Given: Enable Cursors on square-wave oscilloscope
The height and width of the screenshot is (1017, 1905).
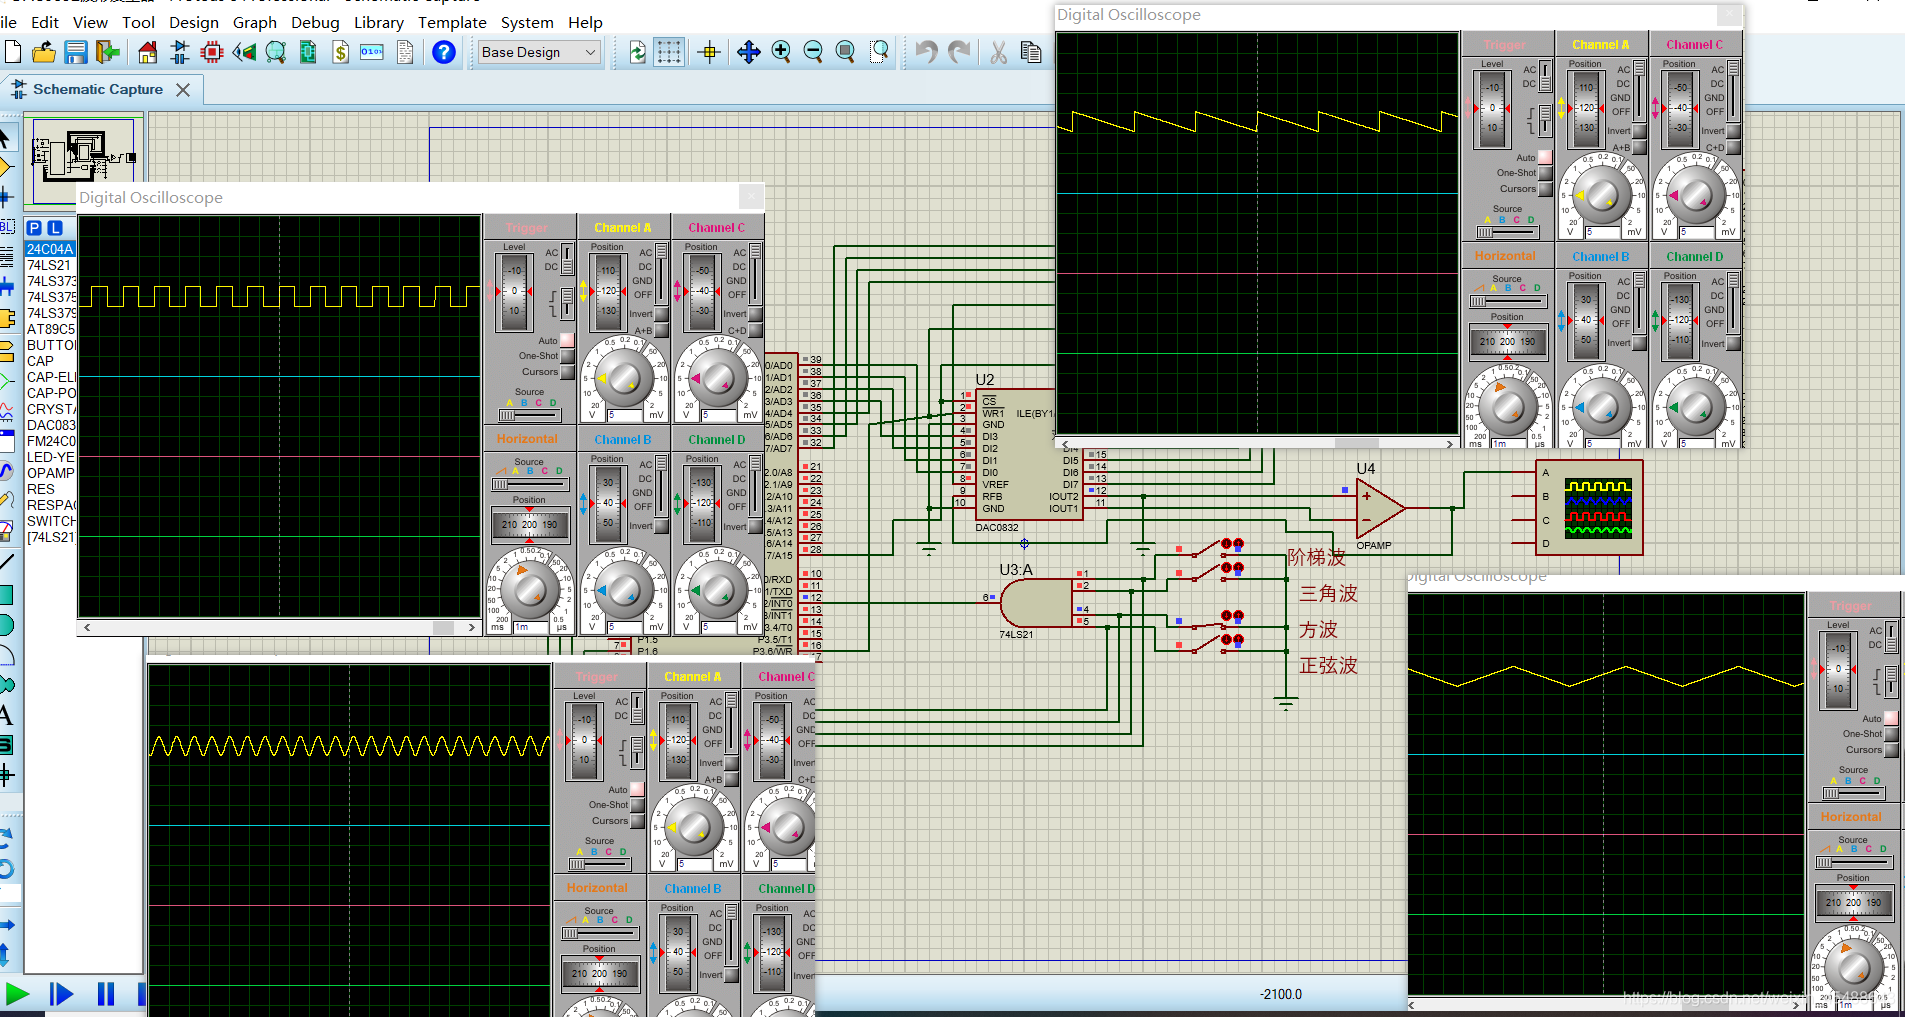Looking at the screenshot, I should pos(567,372).
